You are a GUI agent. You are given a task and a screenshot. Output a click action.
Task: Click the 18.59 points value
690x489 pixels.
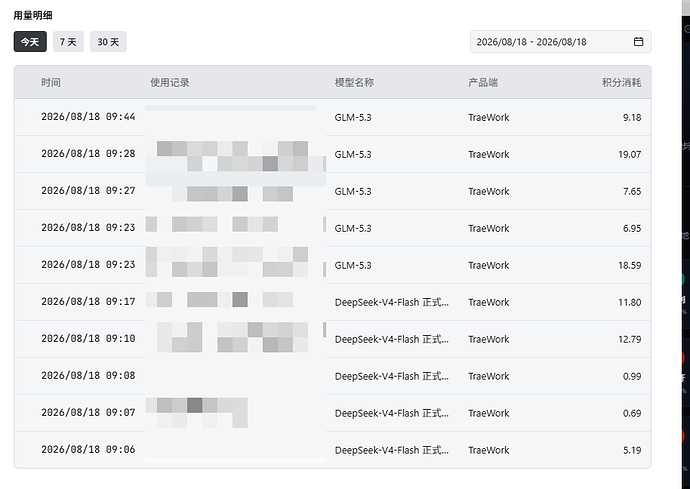[630, 265]
